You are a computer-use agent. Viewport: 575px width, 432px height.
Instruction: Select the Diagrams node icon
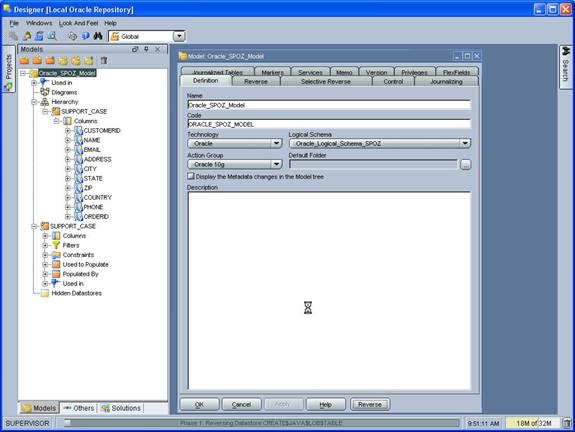45,92
